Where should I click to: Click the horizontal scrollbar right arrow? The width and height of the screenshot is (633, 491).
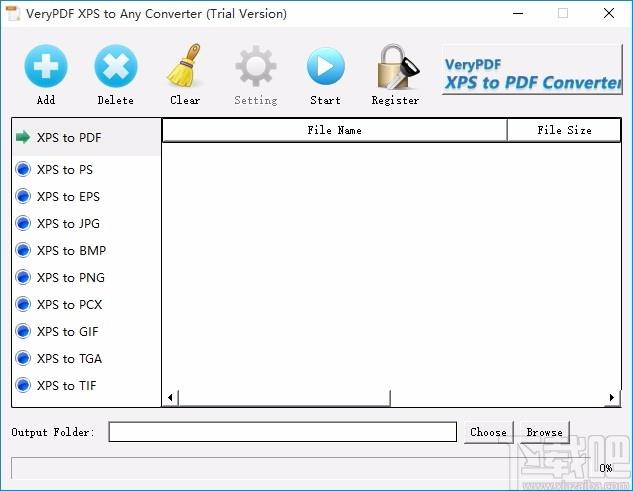point(613,398)
